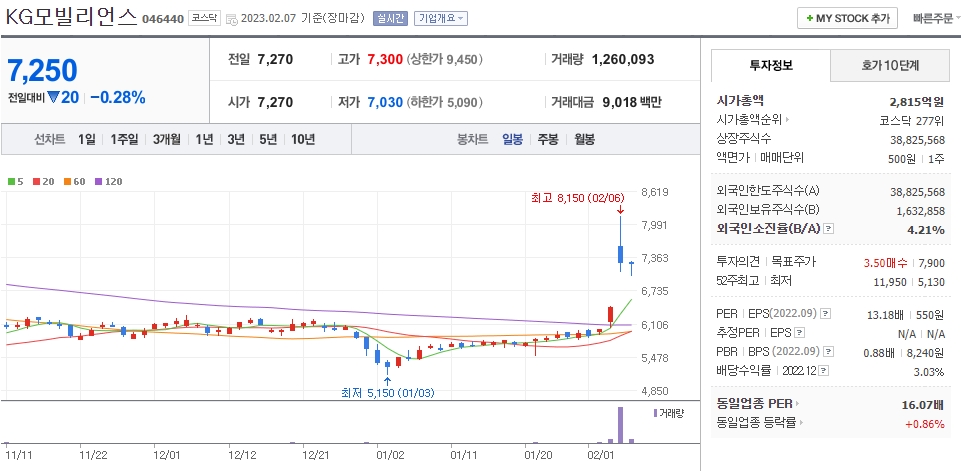Click the current price 7,250

point(42,71)
